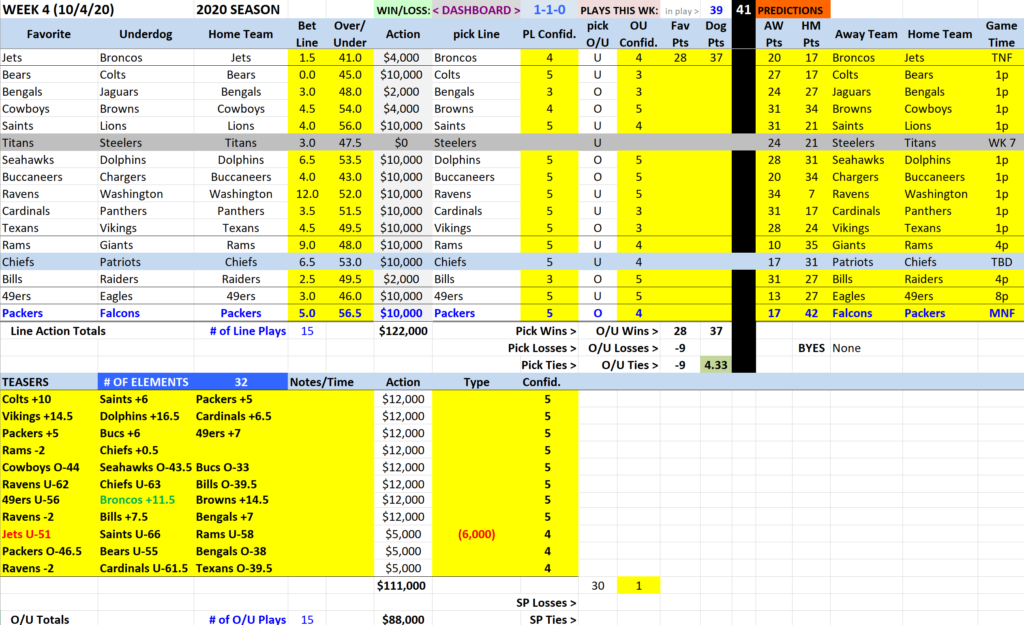Viewport: 1024px width, 625px height.
Task: Click the Over/Under column header
Action: (x=350, y=34)
